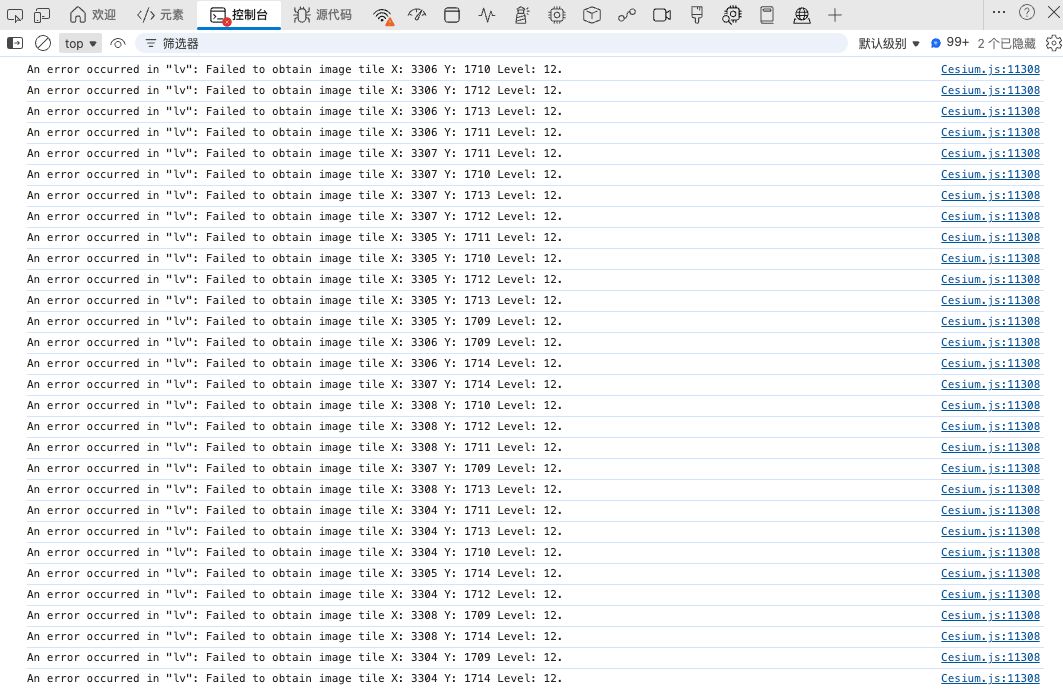Image resolution: width=1063 pixels, height=695 pixels.
Task: Click the 99+ issues counter
Action: click(x=950, y=43)
